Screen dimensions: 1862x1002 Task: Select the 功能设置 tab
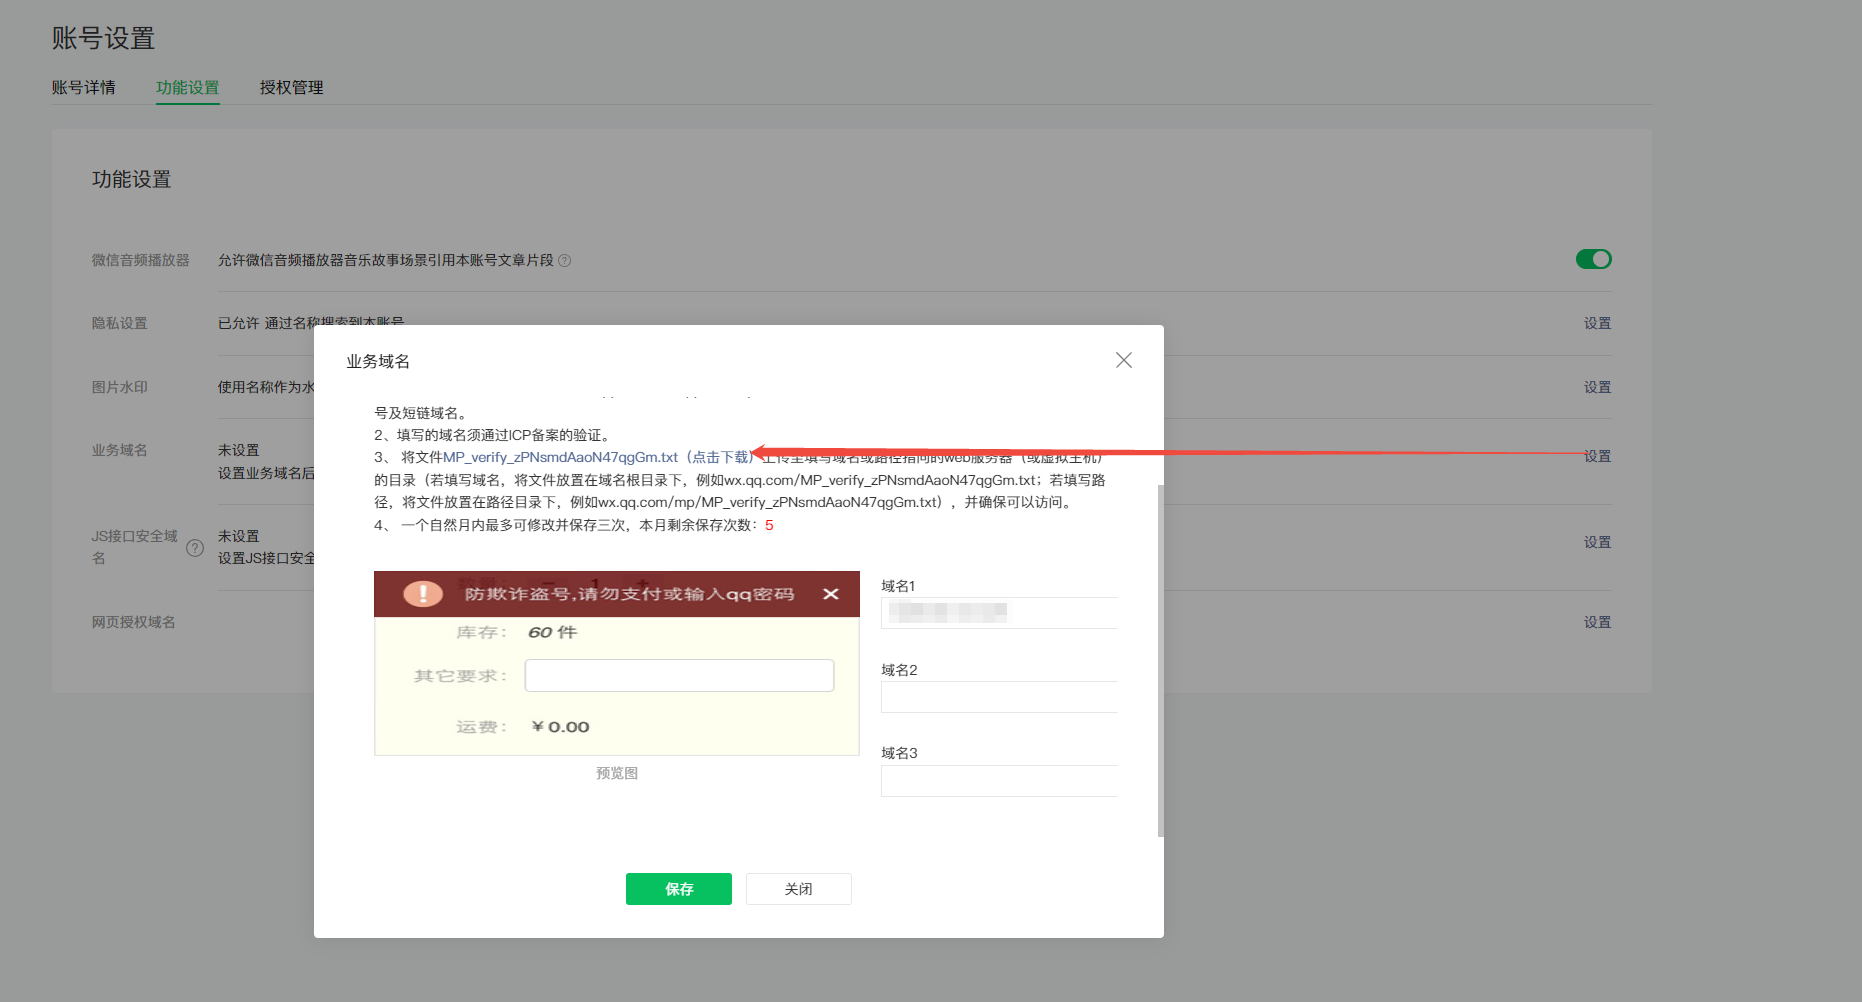pyautogui.click(x=187, y=88)
